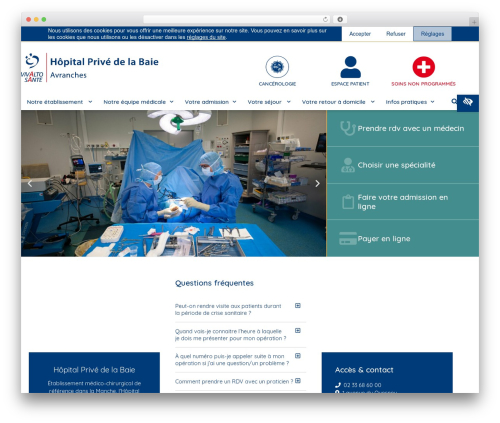Show previous slide with left arrow
Viewport: 500px width, 423px height.
point(30,183)
